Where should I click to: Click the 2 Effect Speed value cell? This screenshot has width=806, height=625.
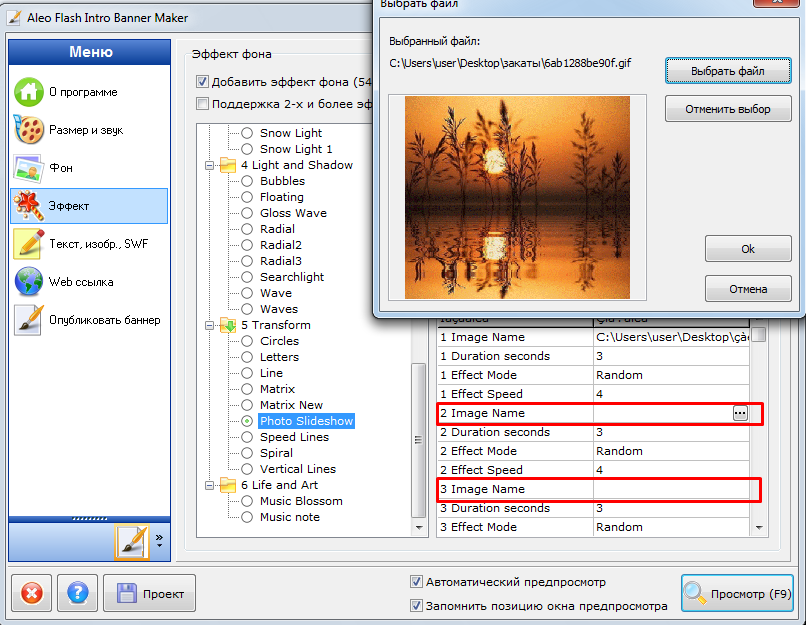tap(671, 470)
